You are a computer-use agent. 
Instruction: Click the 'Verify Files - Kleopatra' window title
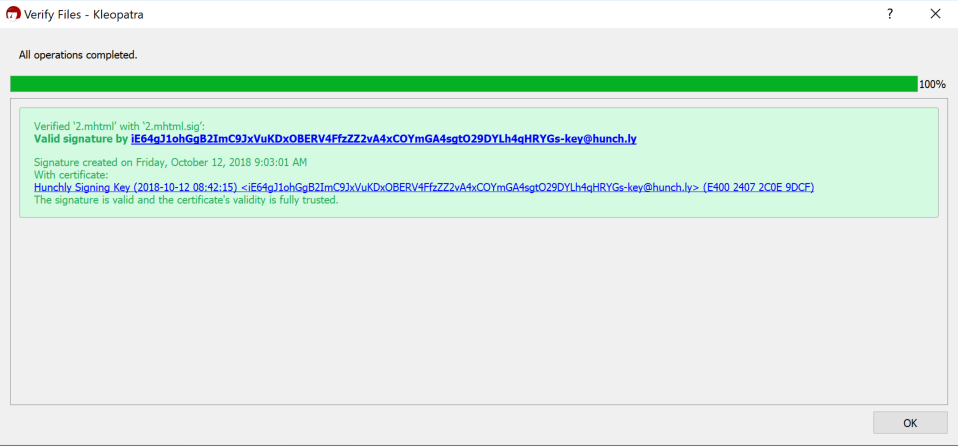[x=84, y=14]
